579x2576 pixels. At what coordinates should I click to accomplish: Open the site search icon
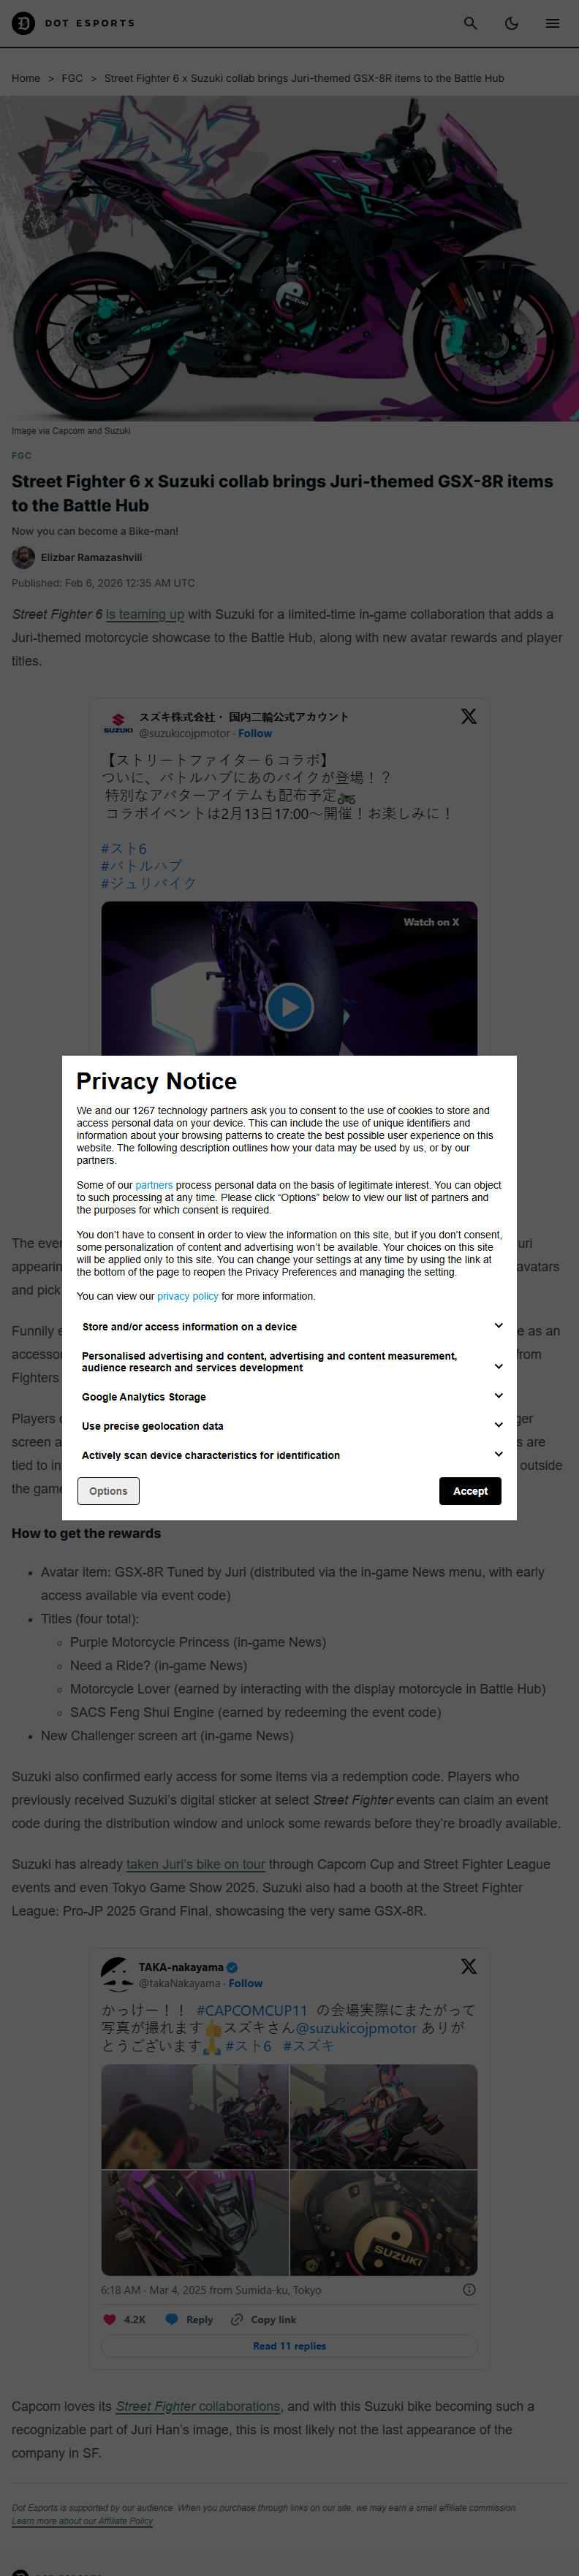click(x=470, y=23)
